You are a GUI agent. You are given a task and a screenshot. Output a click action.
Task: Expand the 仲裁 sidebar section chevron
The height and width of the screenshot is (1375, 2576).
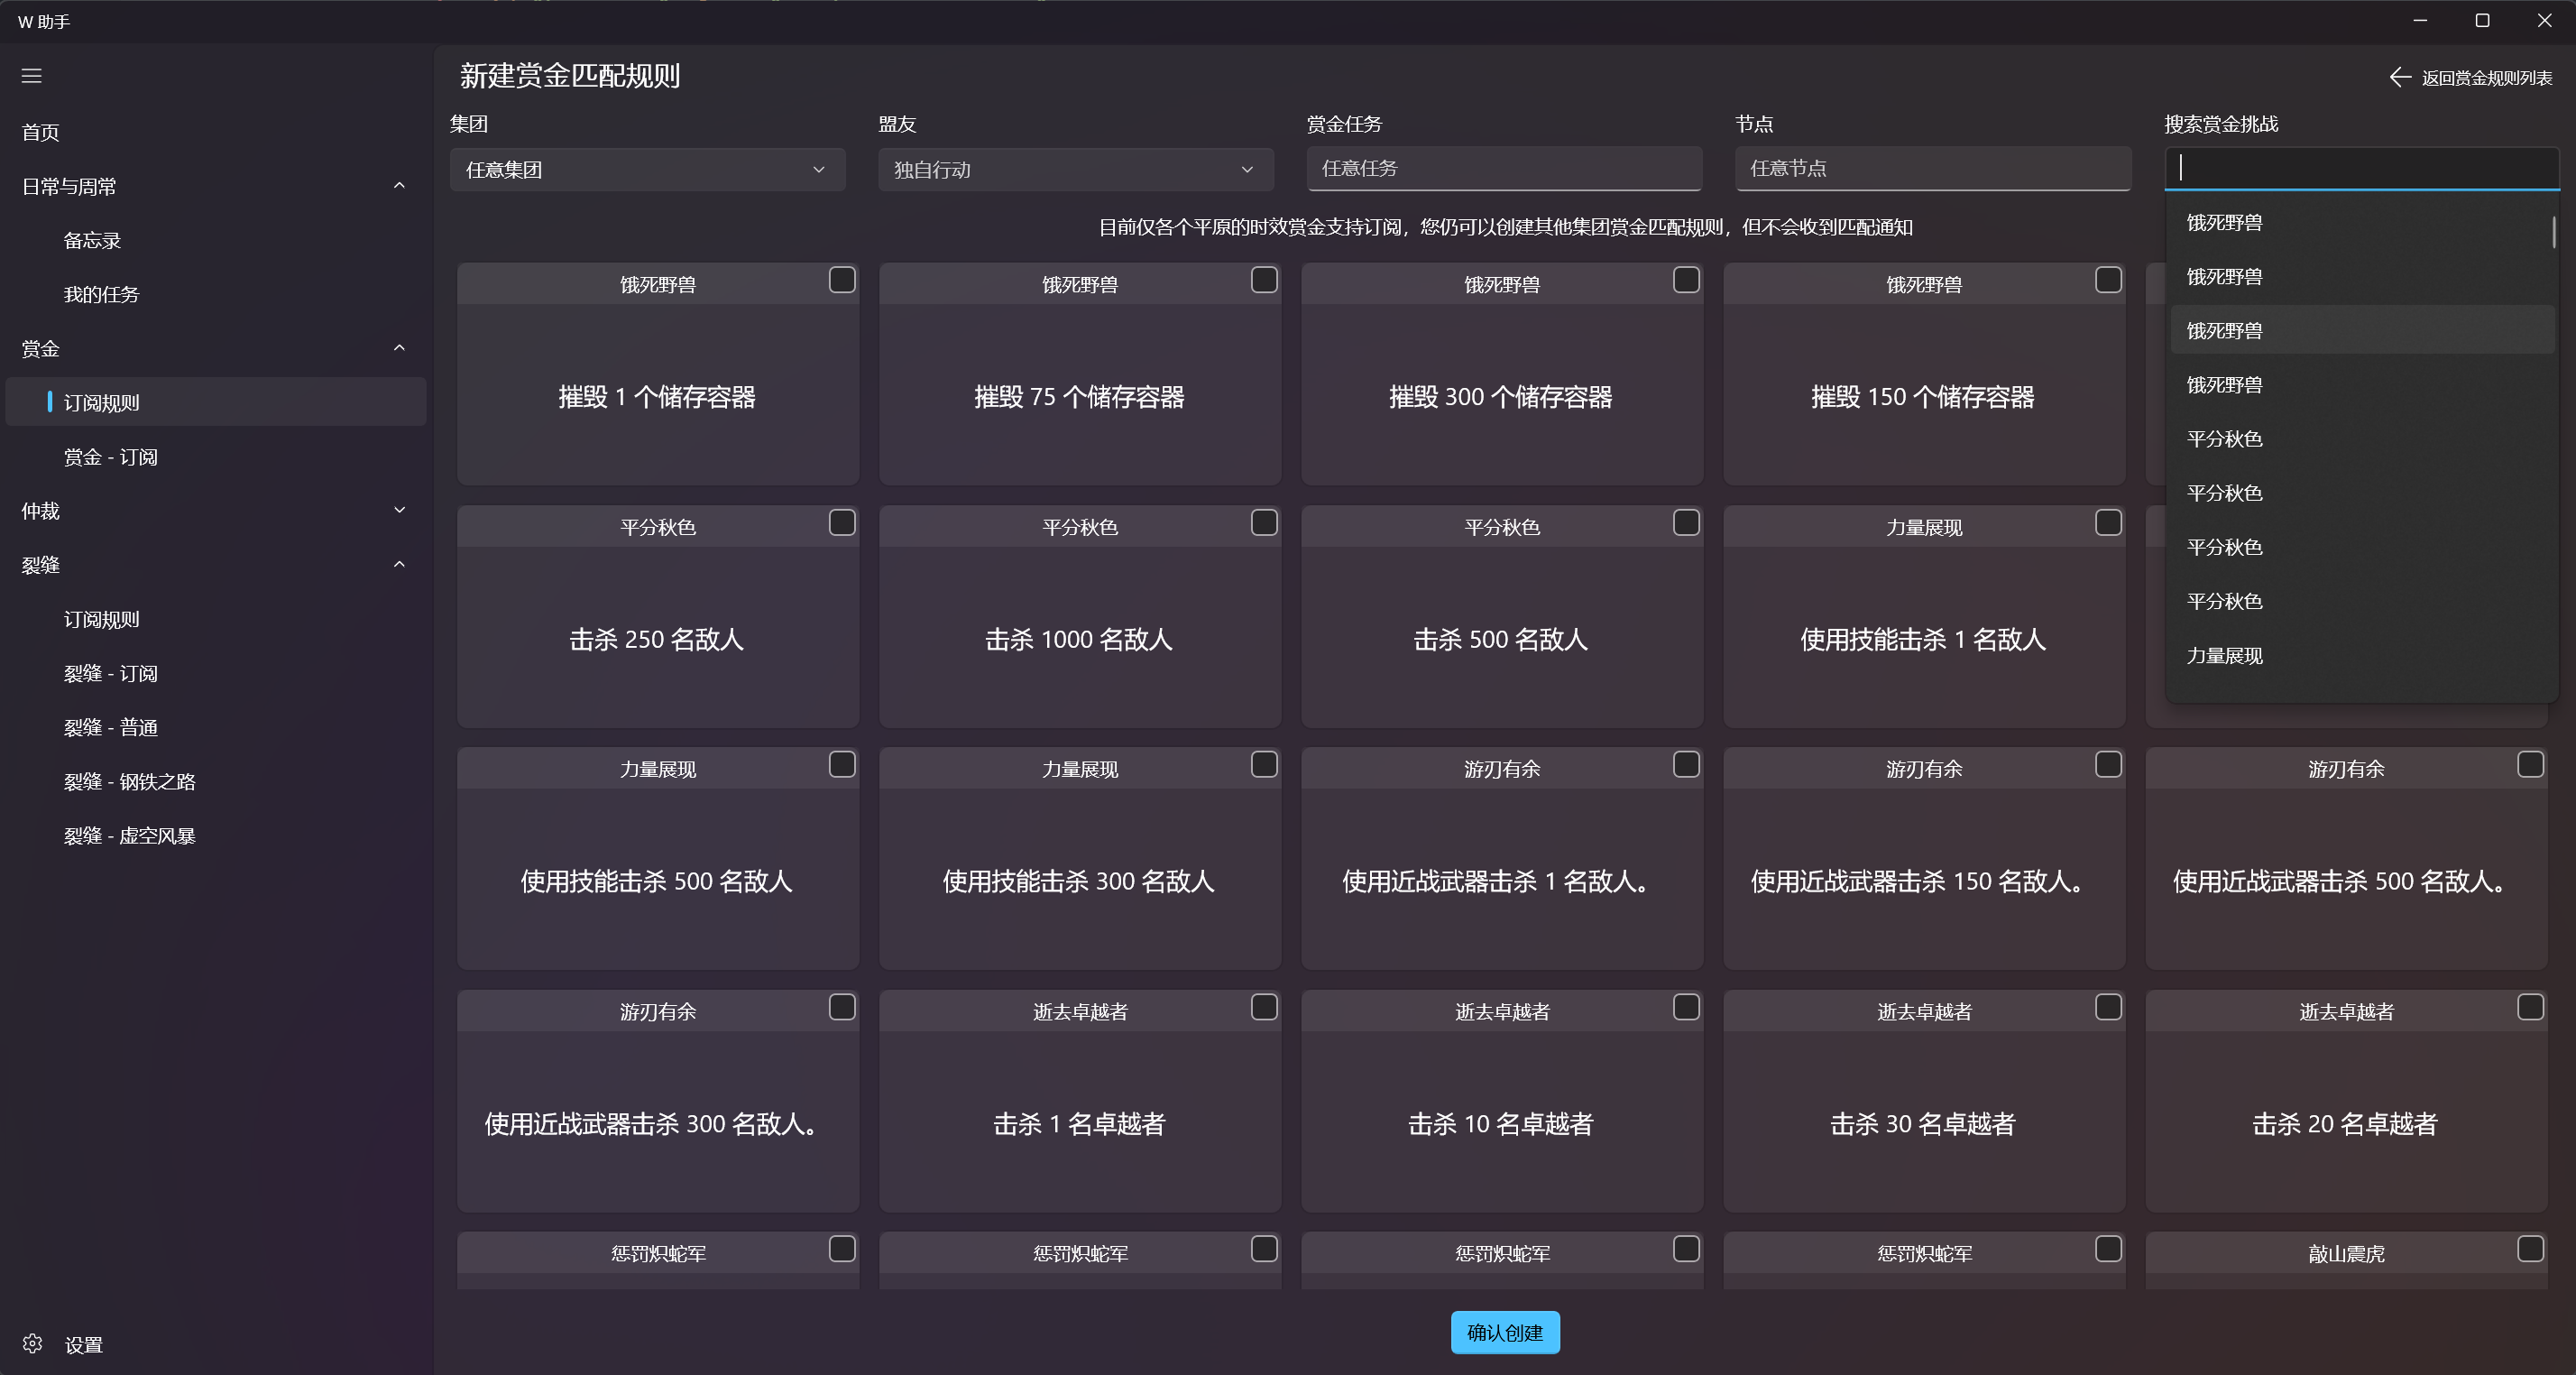399,510
